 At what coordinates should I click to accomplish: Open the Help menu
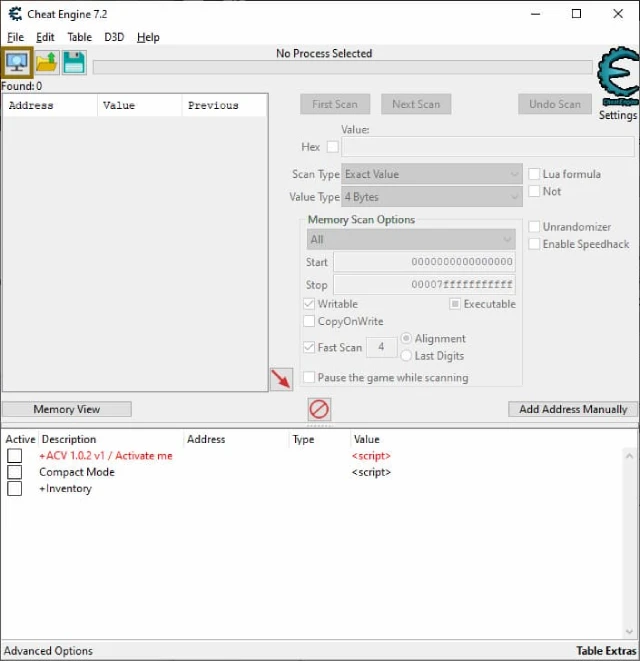tap(148, 37)
